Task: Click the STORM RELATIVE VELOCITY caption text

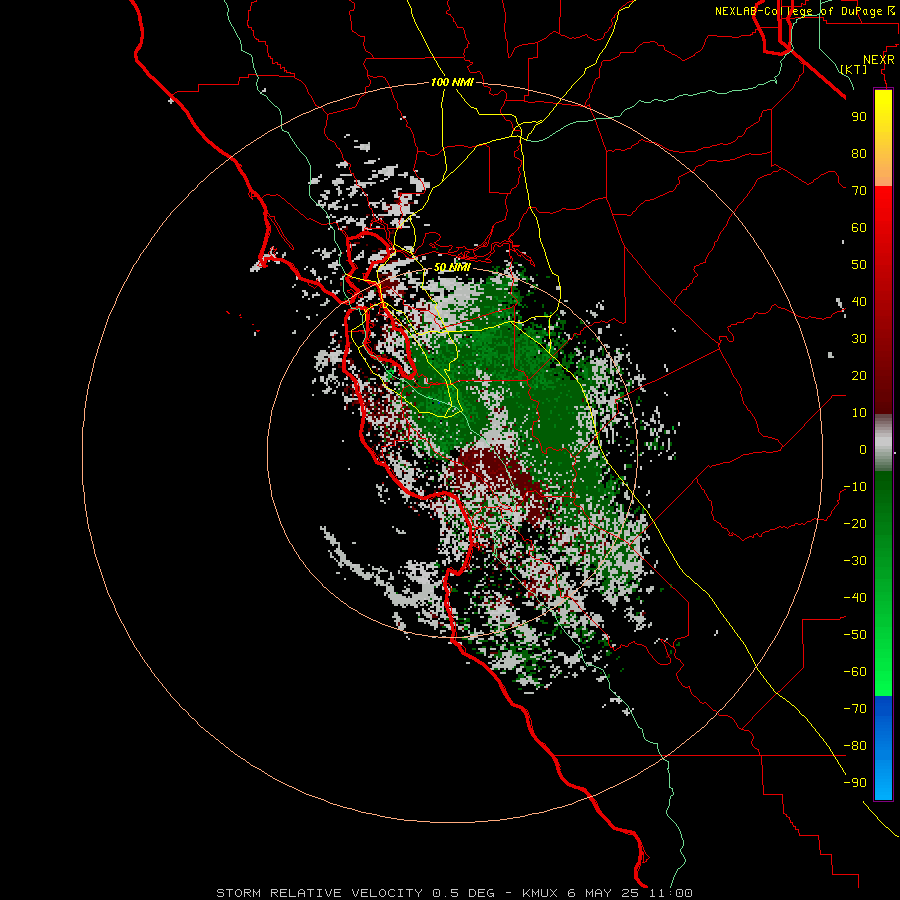Action: pos(319,893)
